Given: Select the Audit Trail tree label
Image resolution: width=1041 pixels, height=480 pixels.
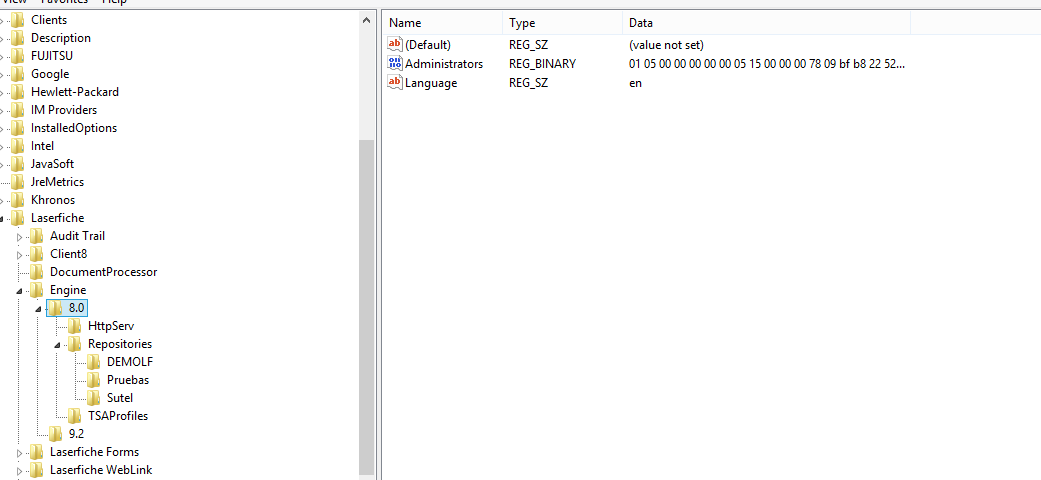Looking at the screenshot, I should 77,236.
